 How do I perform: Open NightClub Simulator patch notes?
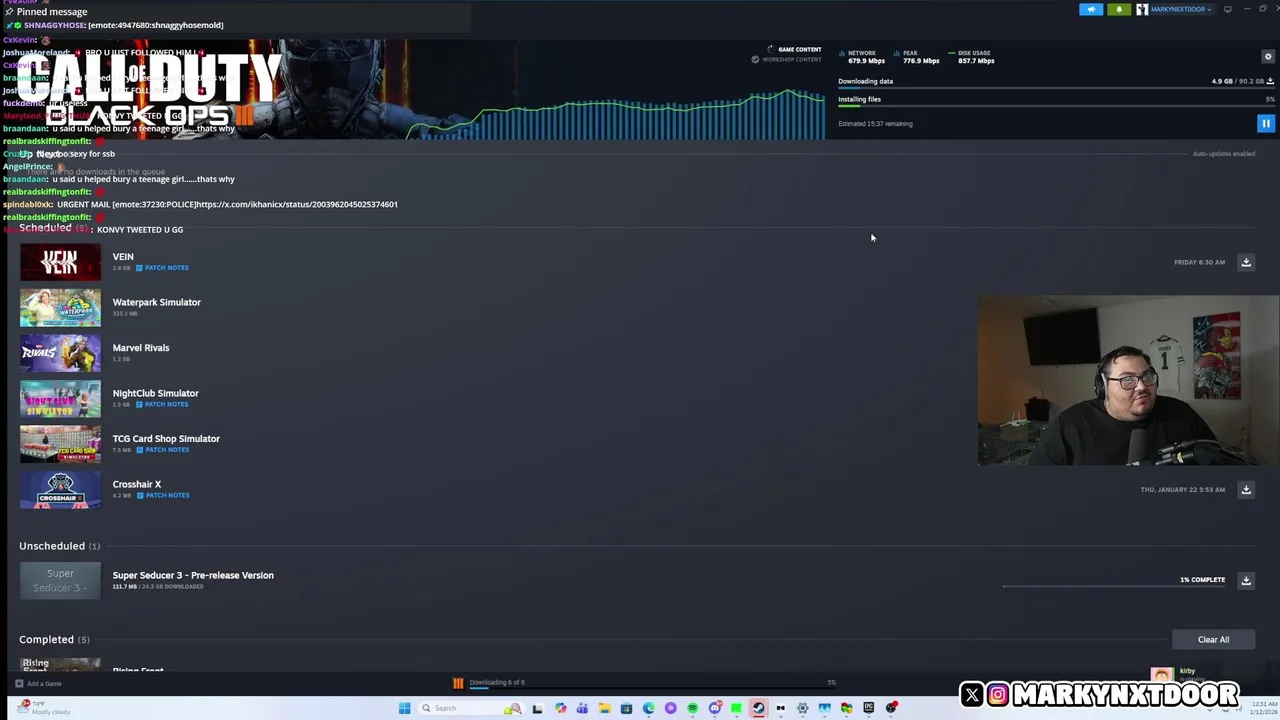click(162, 404)
